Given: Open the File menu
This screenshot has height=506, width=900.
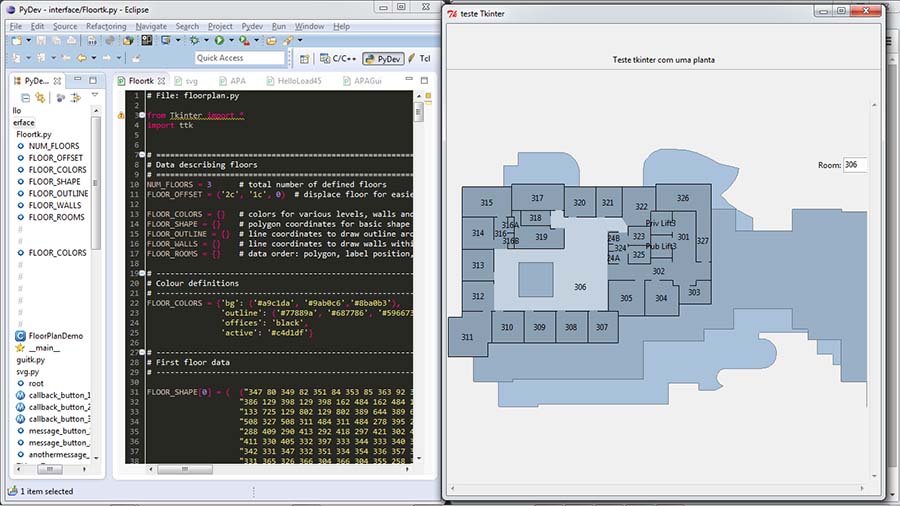Looking at the screenshot, I should click(15, 26).
